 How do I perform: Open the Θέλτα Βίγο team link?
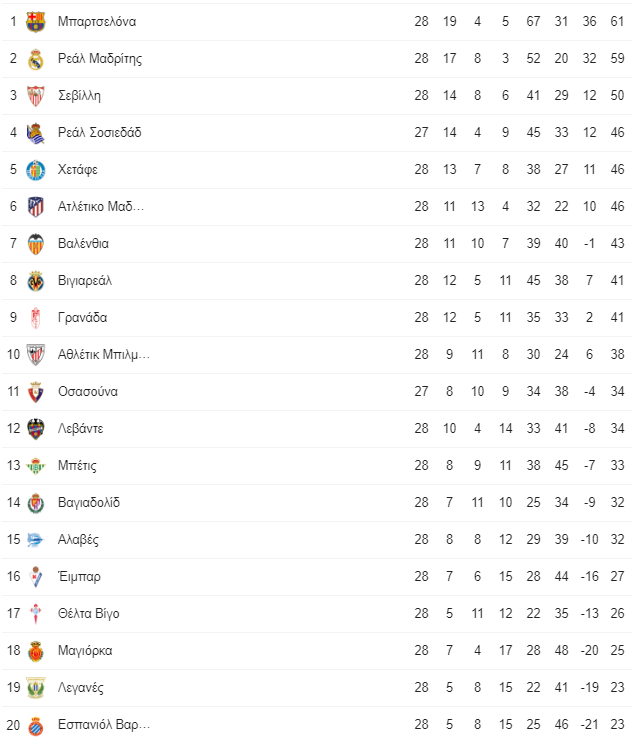tap(88, 614)
